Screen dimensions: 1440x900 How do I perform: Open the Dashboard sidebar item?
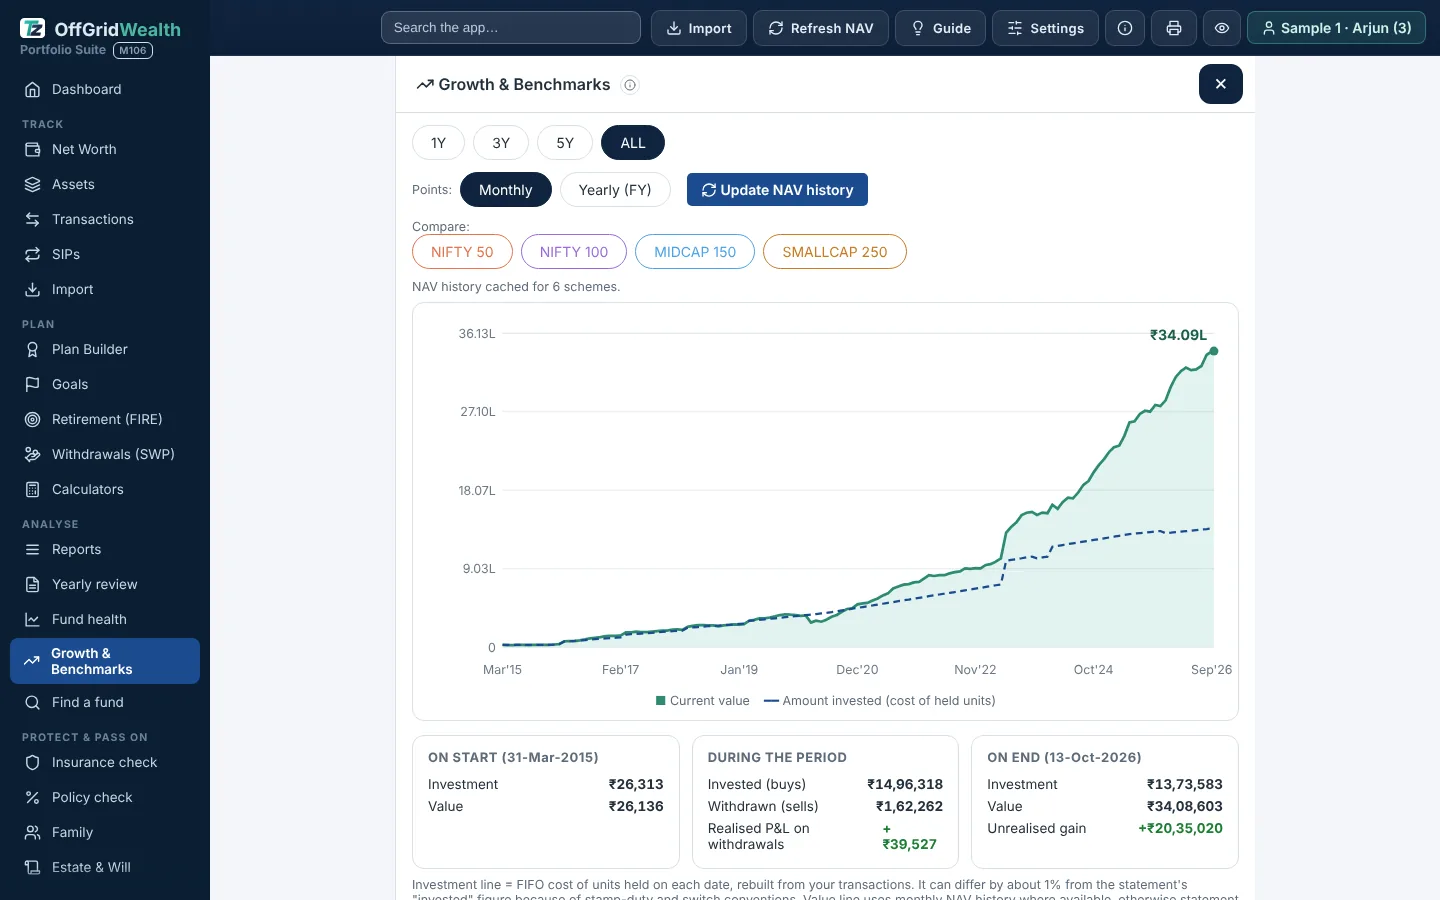[x=105, y=89]
